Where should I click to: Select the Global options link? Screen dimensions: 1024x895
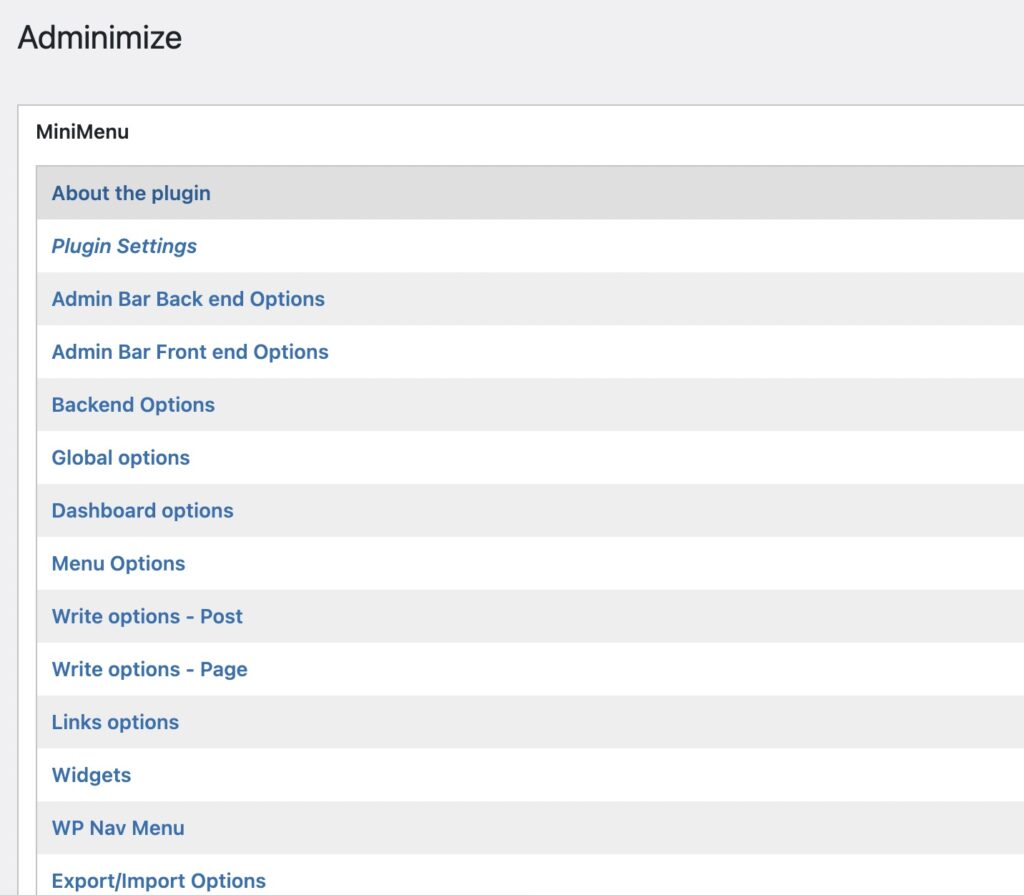[120, 458]
